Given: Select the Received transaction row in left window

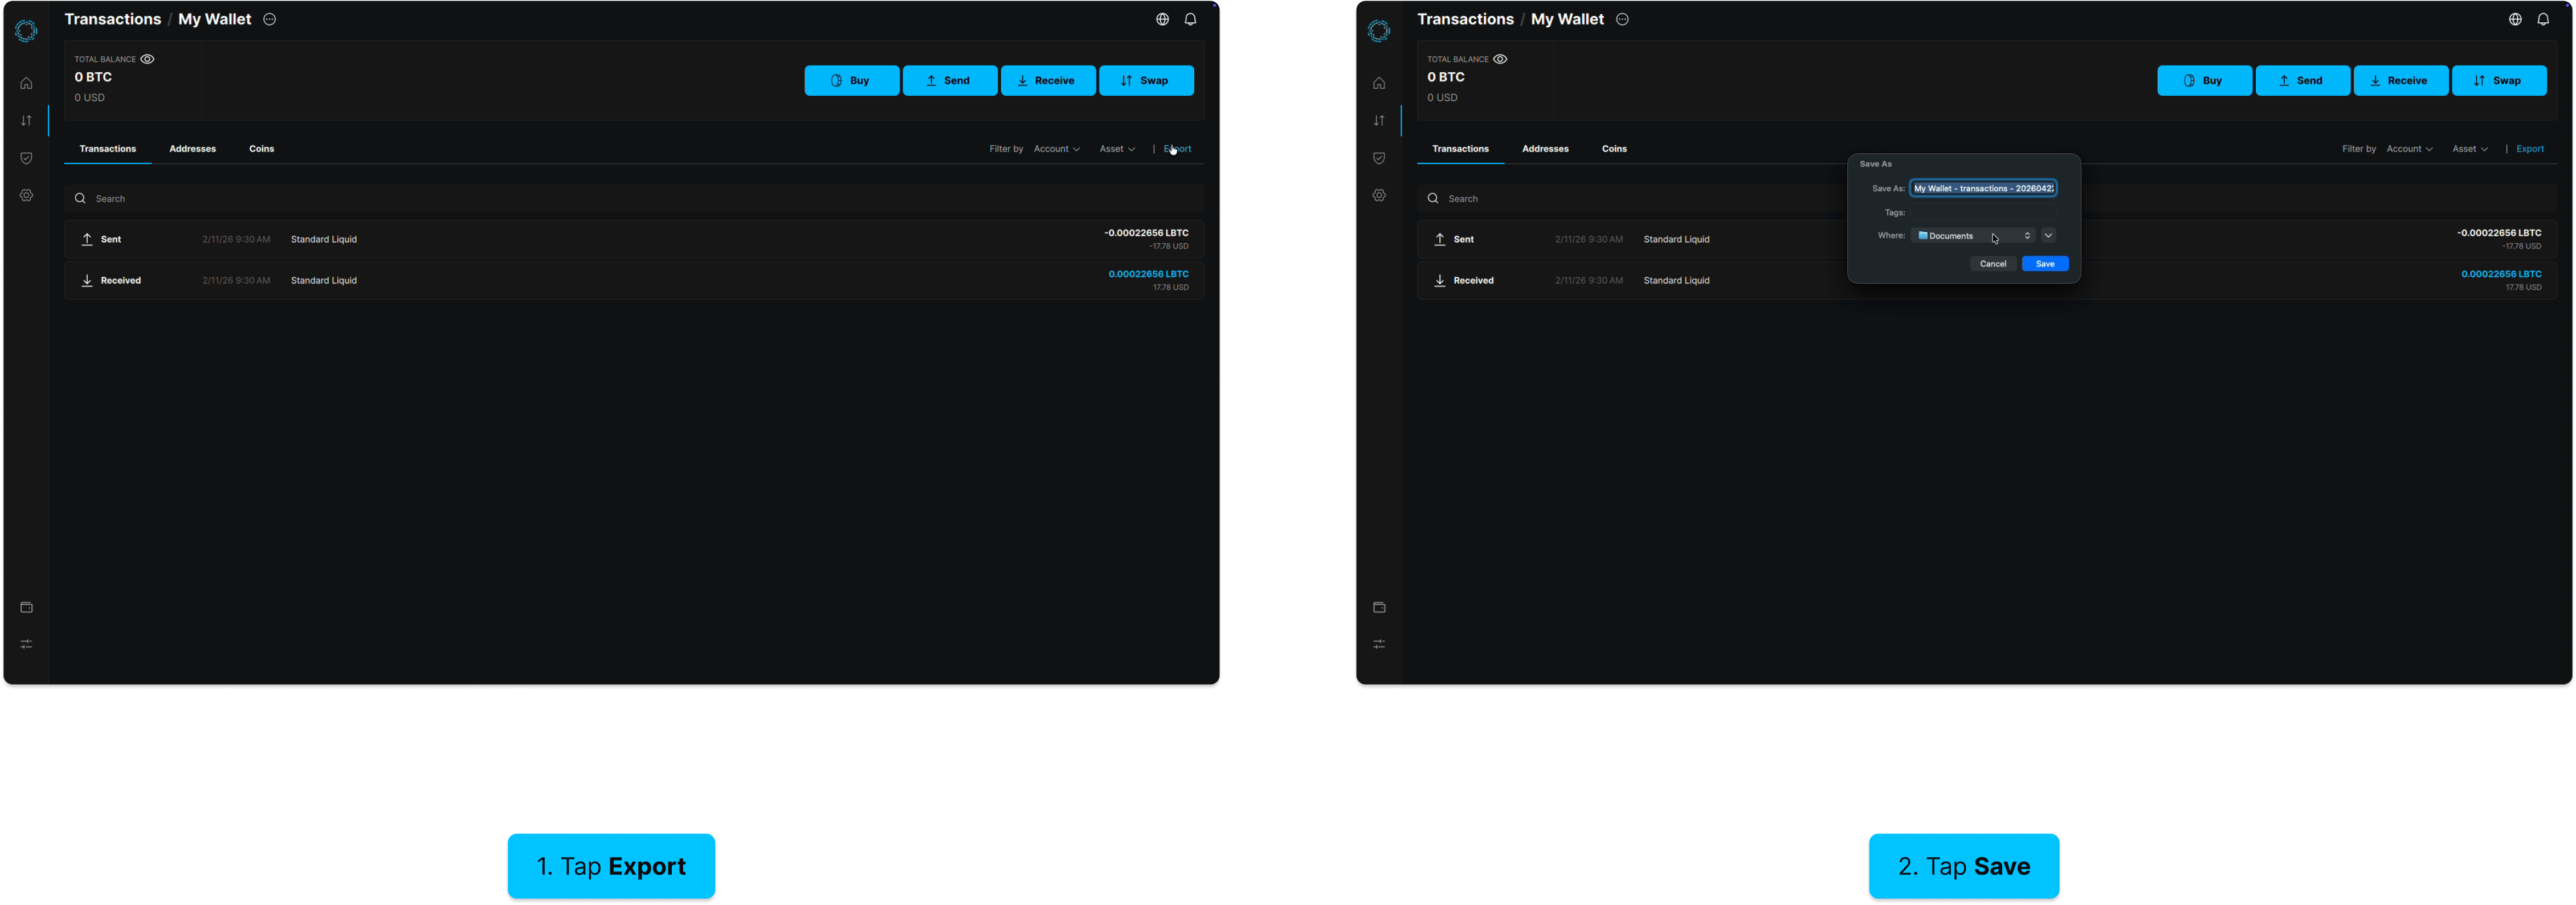Looking at the screenshot, I should (x=634, y=280).
